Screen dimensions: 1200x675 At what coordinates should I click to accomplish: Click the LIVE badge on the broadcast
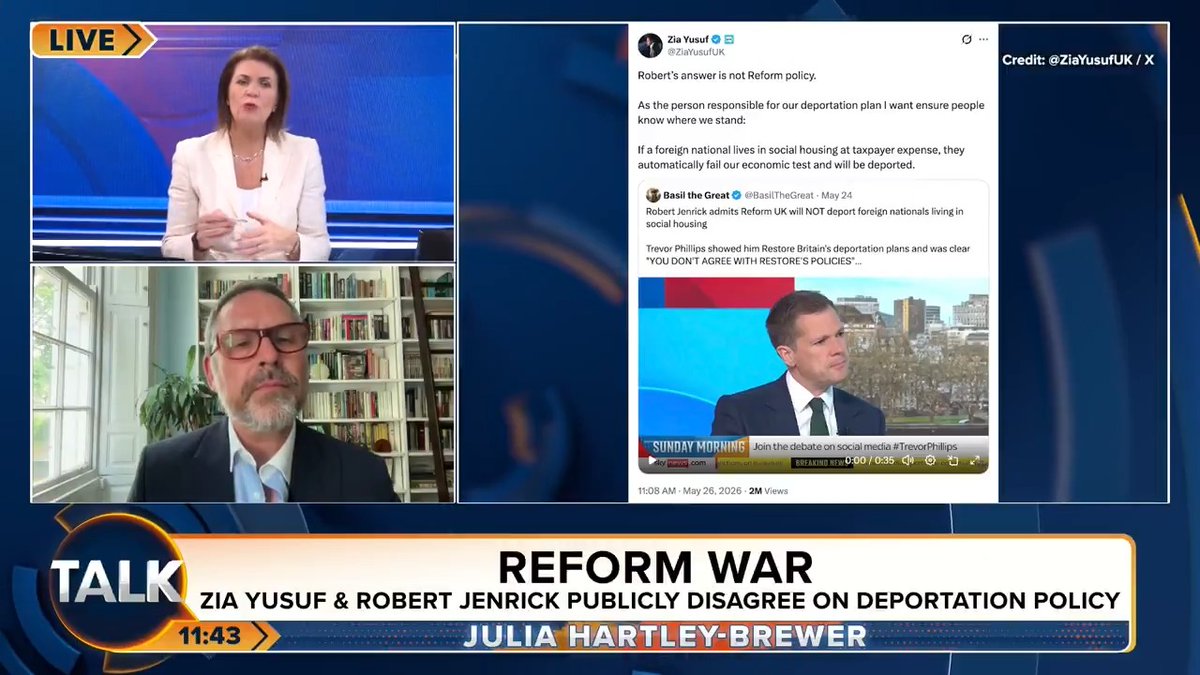pos(92,40)
